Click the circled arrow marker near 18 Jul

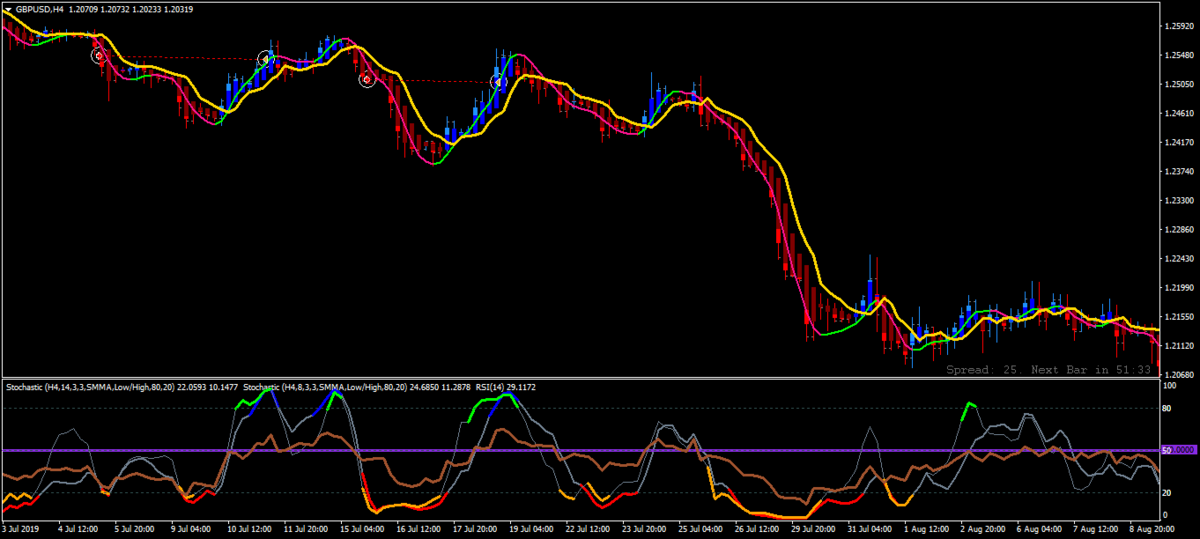[499, 82]
